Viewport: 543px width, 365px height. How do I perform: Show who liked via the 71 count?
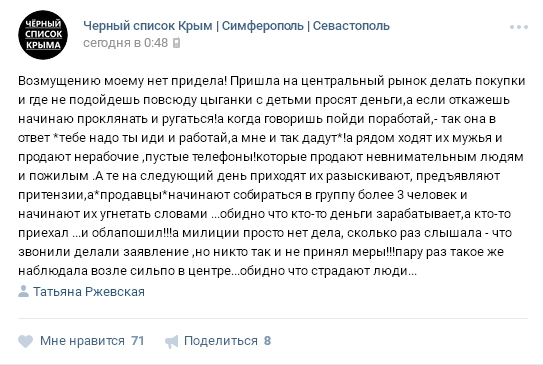point(137,341)
